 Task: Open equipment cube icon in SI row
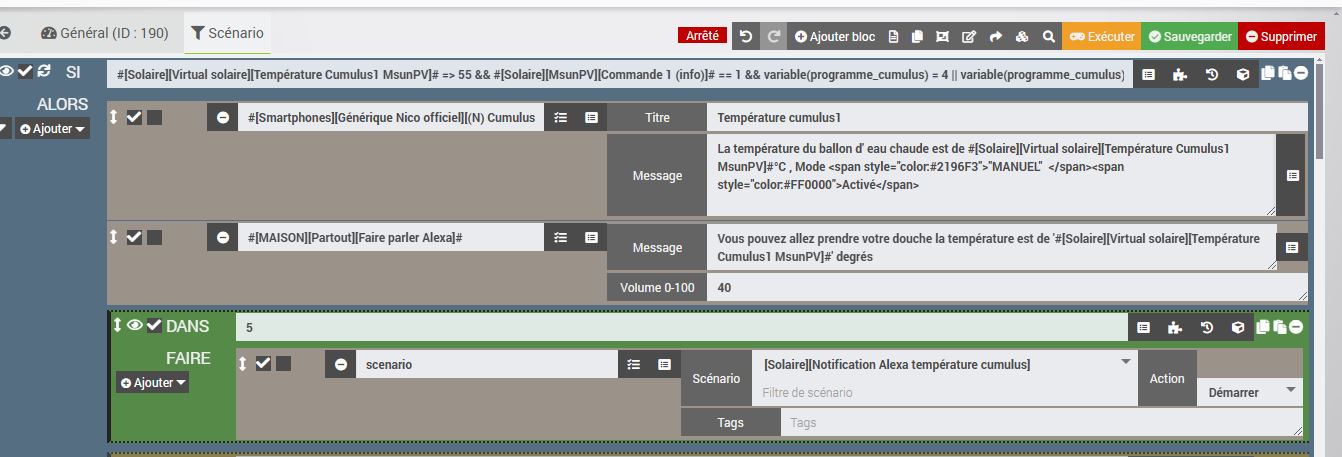(1242, 74)
